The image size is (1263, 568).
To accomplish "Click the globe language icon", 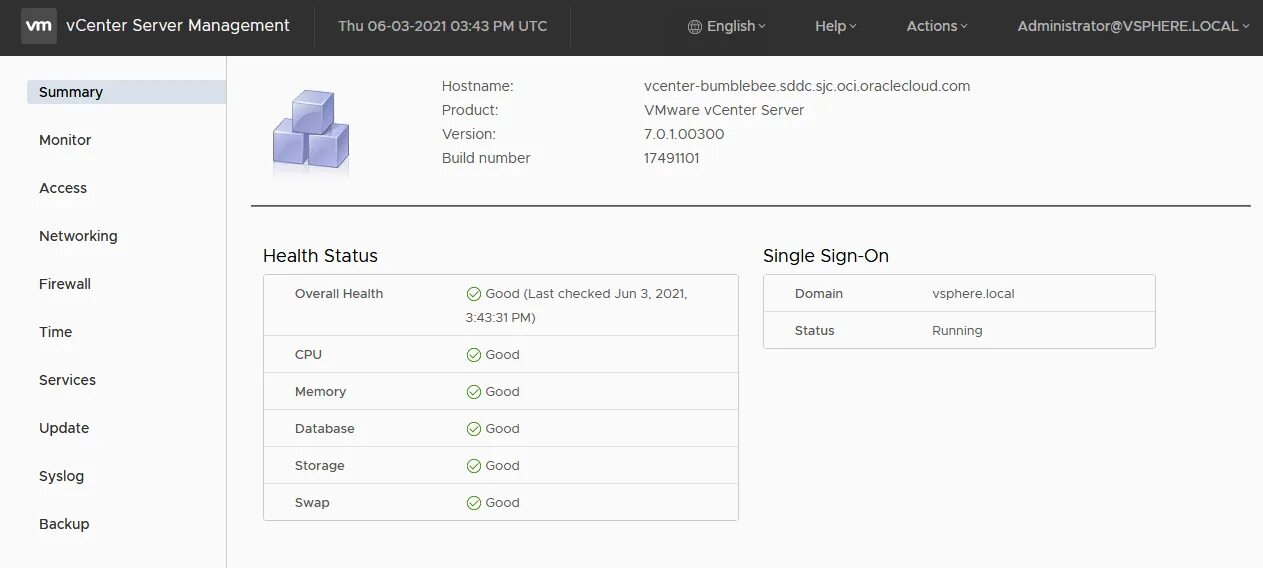I will point(695,27).
